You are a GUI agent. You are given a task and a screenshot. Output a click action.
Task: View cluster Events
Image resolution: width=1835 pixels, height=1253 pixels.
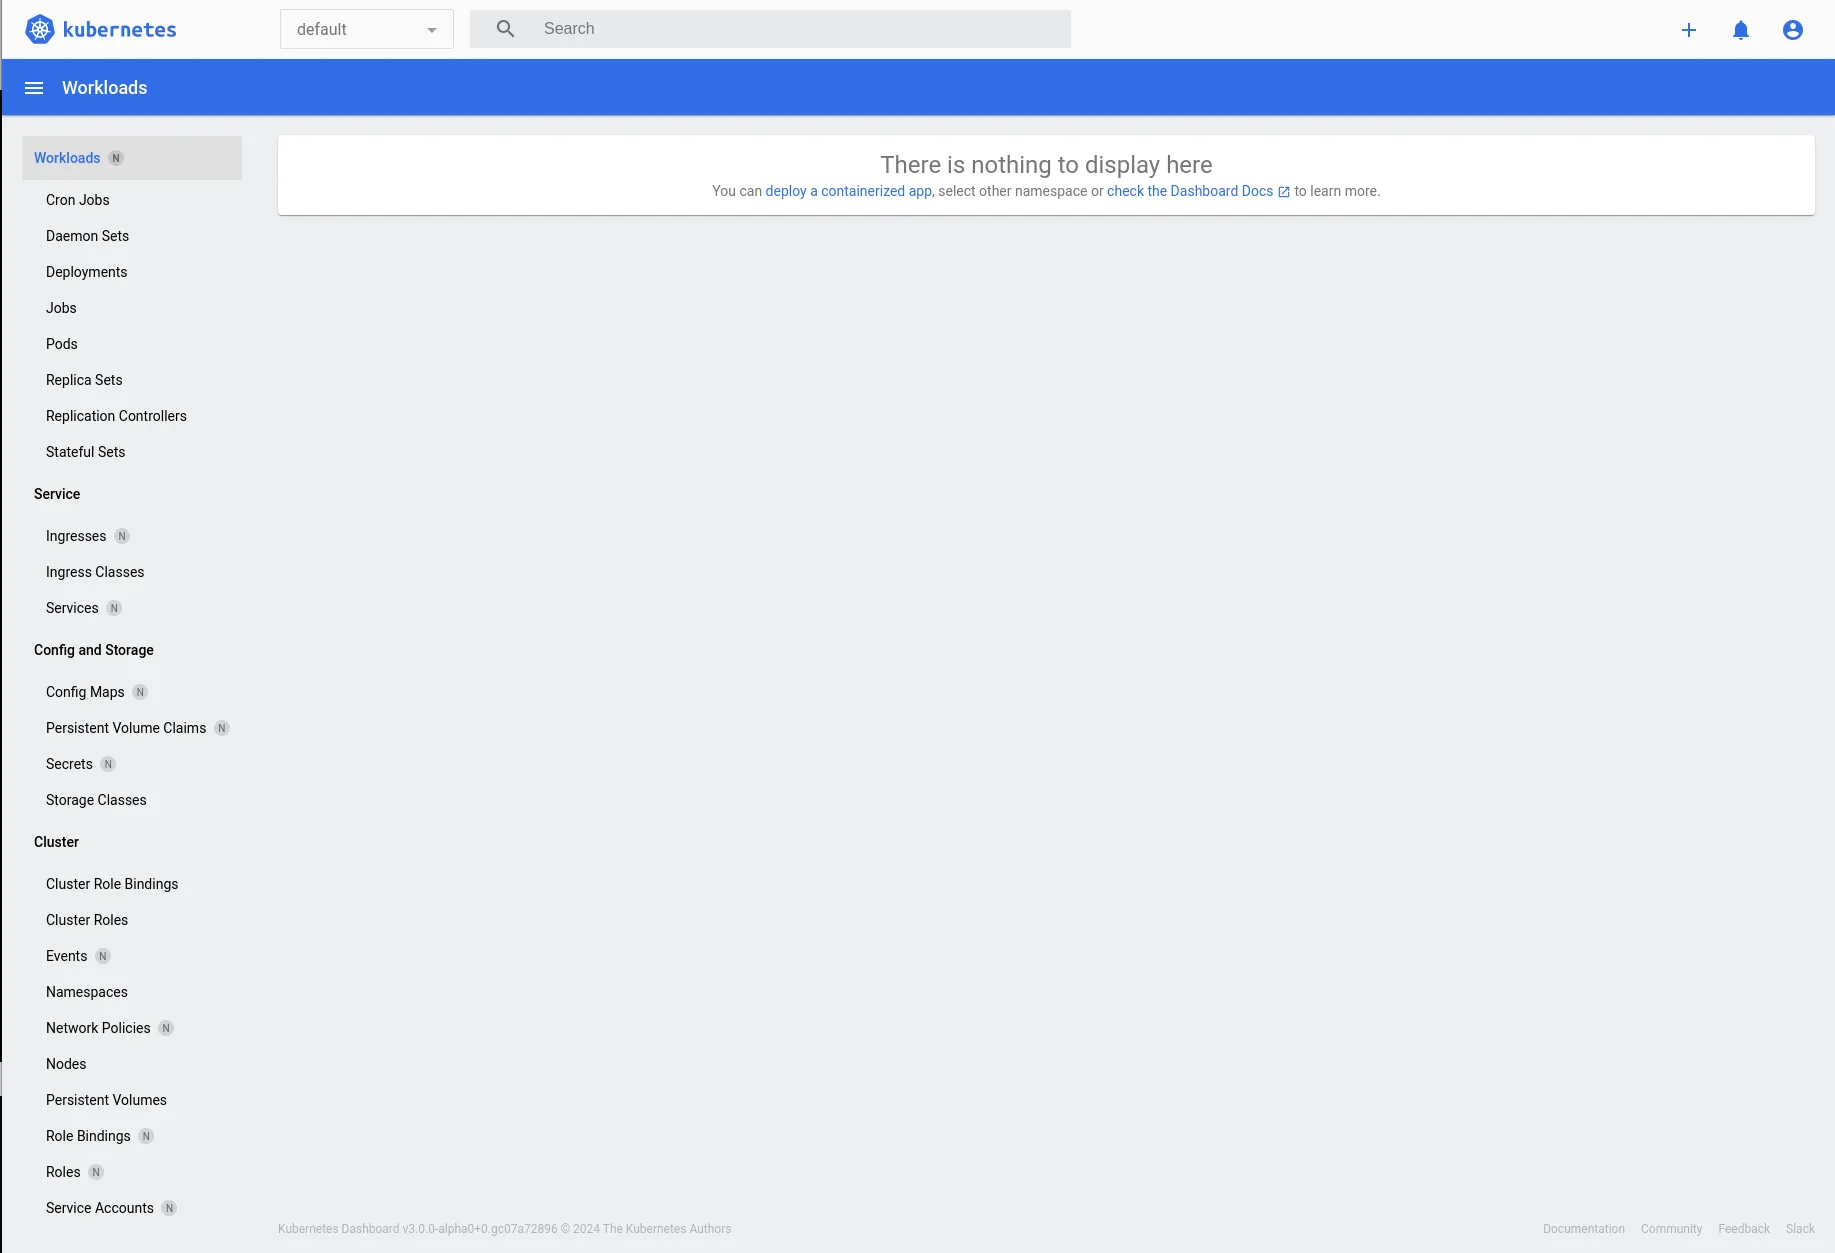[66, 956]
